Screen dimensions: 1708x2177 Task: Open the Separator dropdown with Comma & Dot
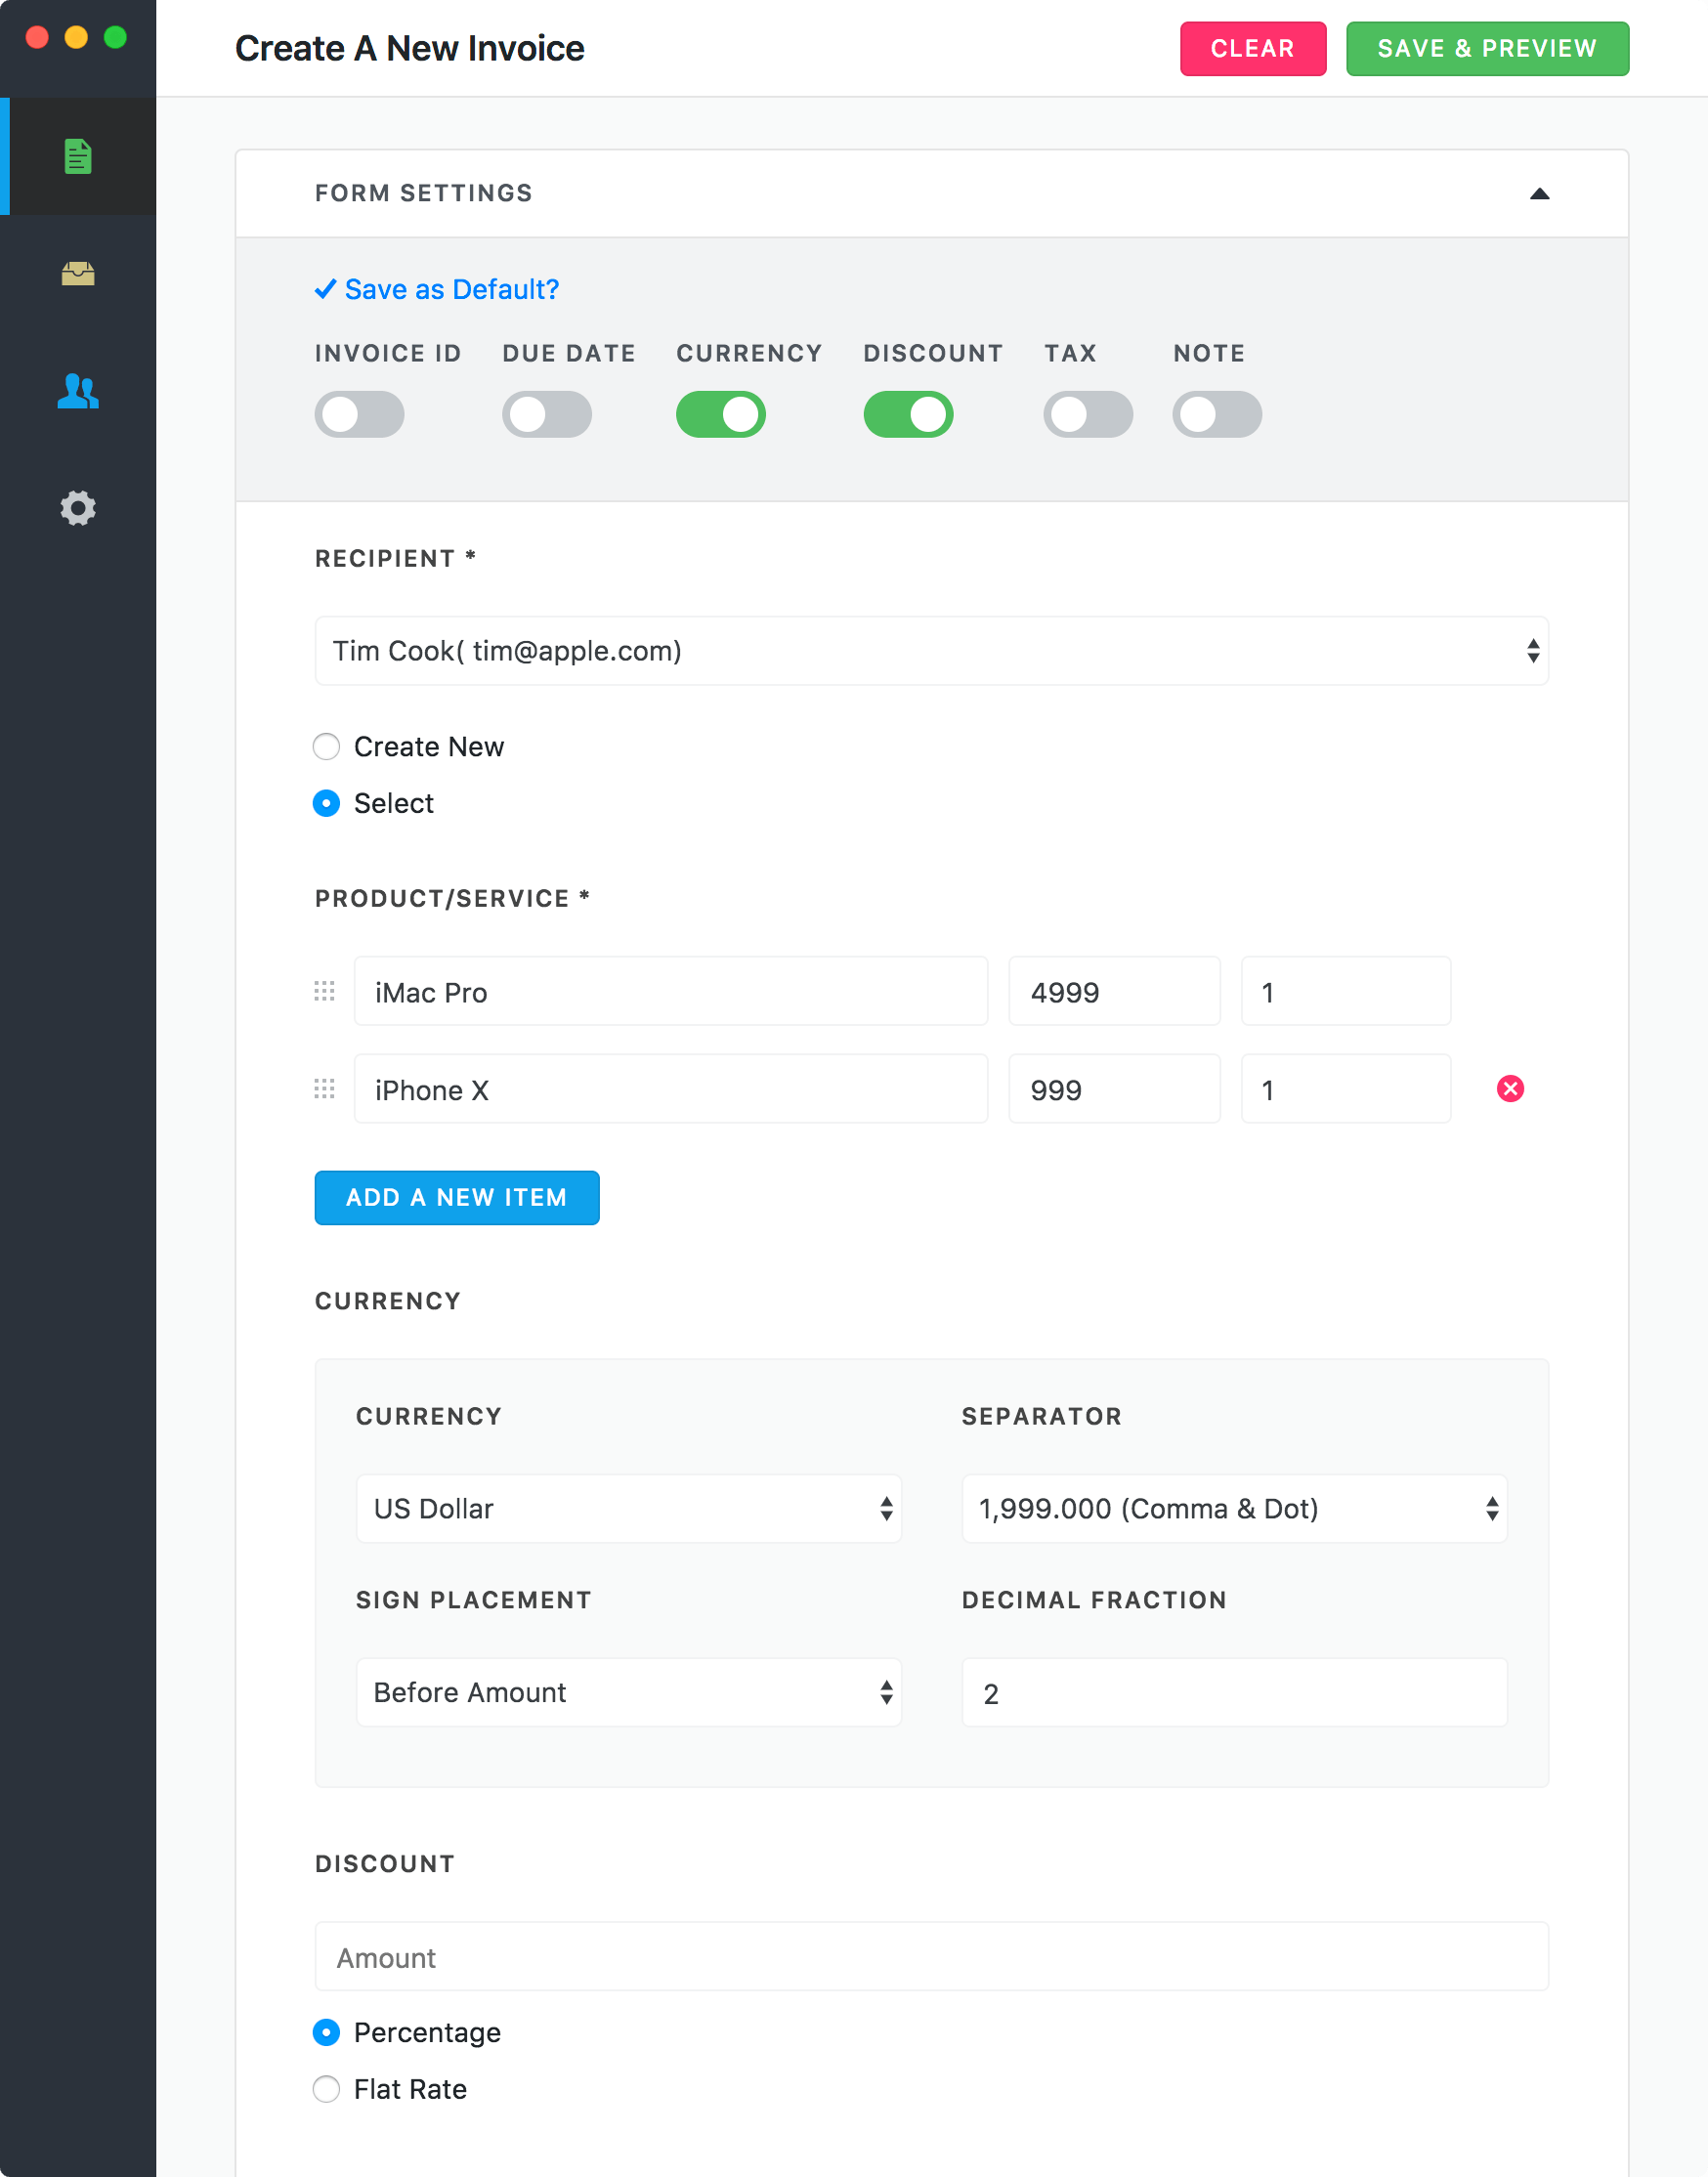[1234, 1508]
